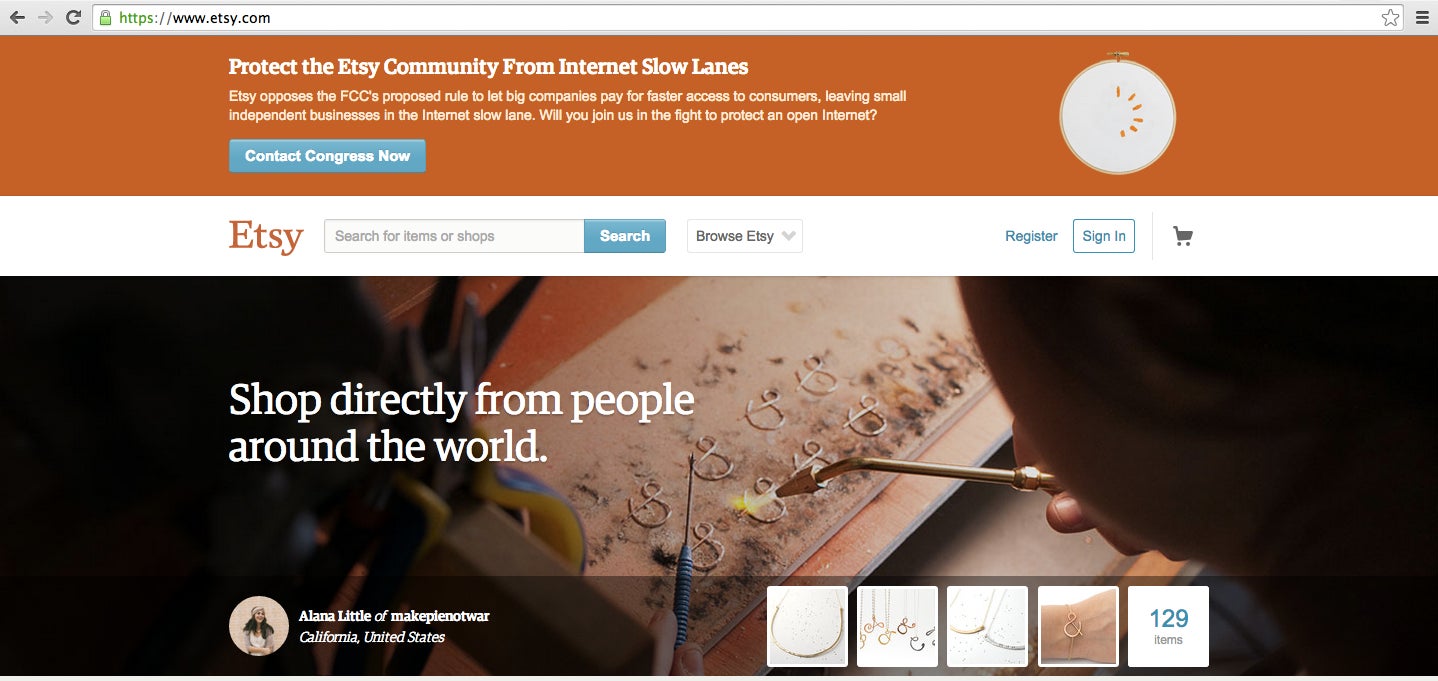Open the makepienotwar shop link
The width and height of the screenshot is (1438, 681).
pyautogui.click(x=440, y=616)
